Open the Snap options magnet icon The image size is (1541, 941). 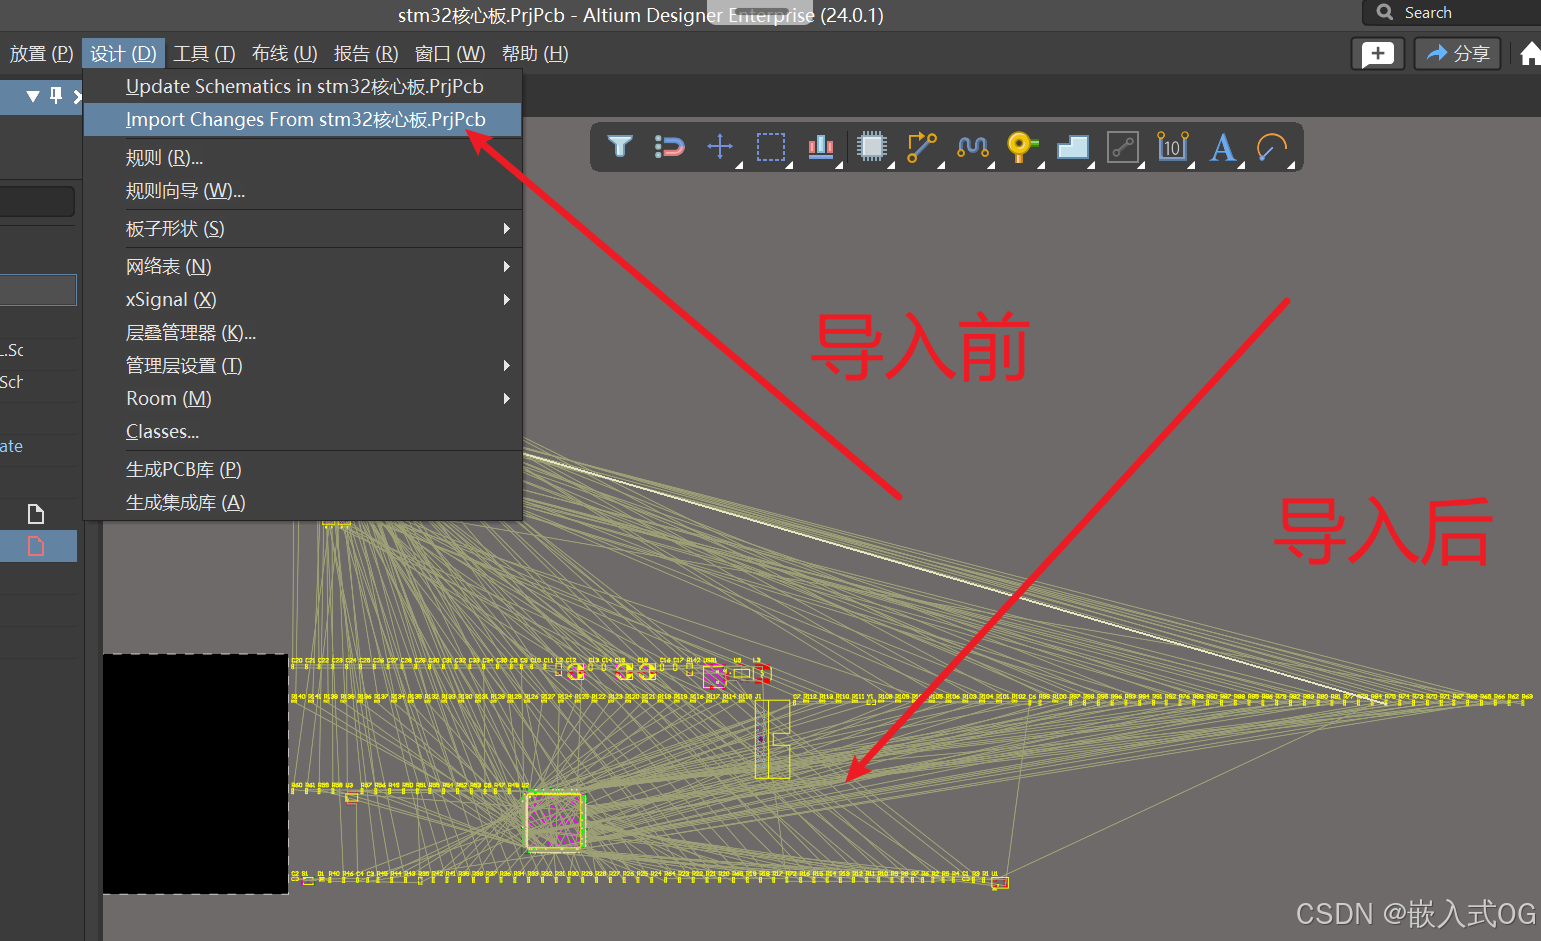(x=669, y=147)
